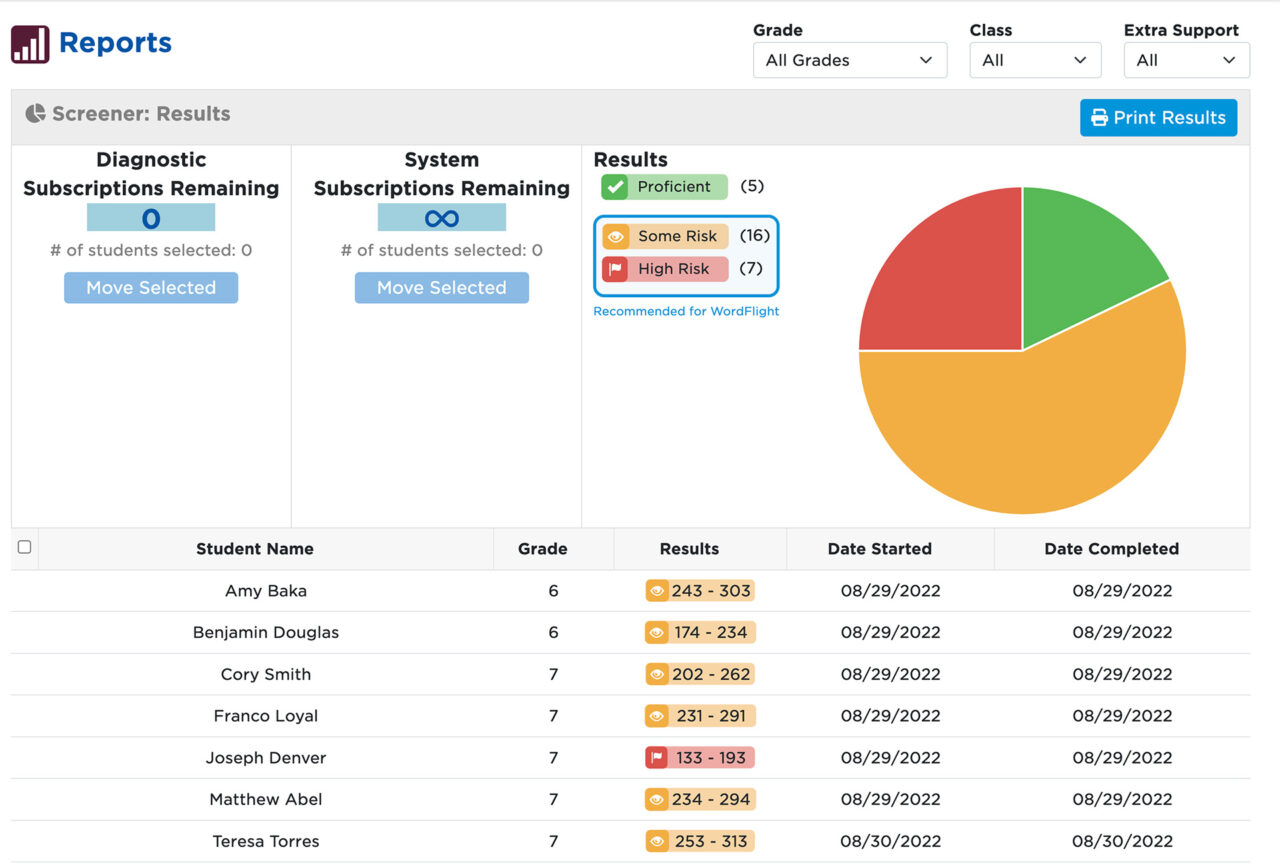This screenshot has width=1280, height=865.
Task: Click the Some Risk eye icon in legend
Action: click(x=615, y=237)
